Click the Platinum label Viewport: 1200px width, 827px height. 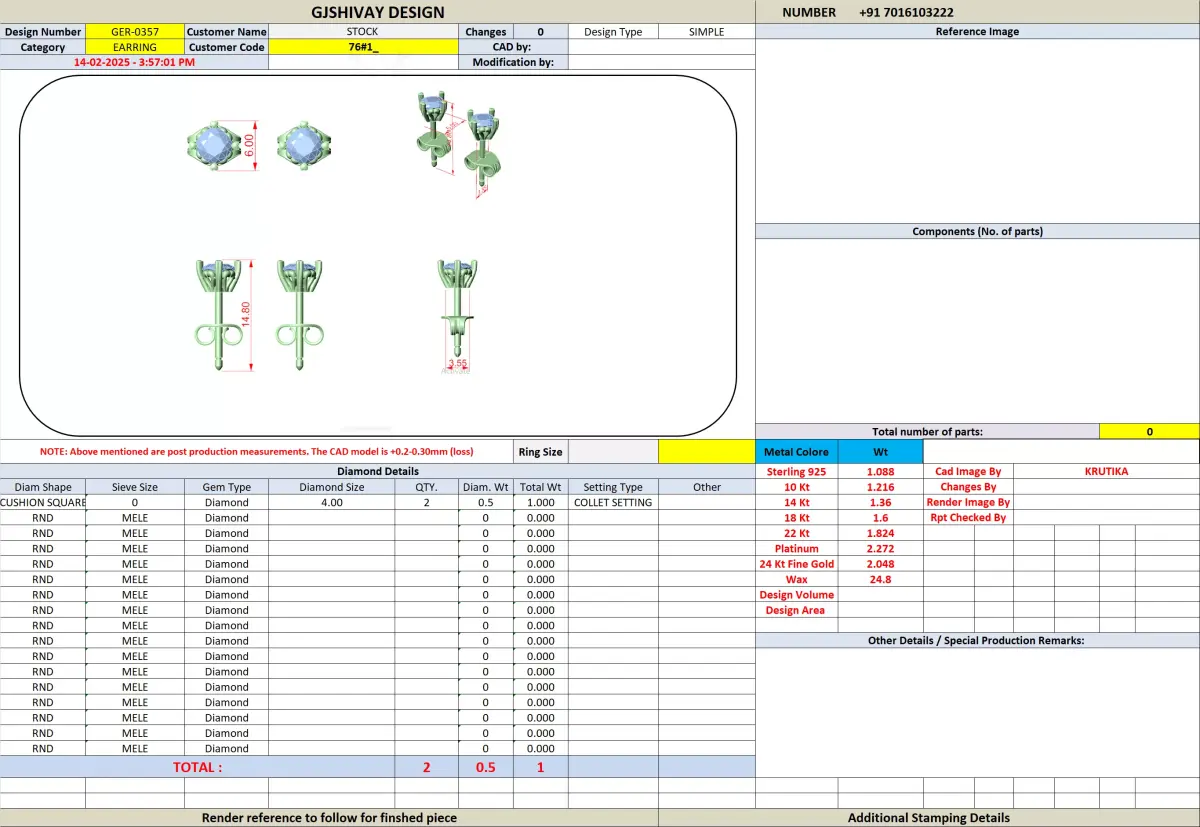coord(797,548)
